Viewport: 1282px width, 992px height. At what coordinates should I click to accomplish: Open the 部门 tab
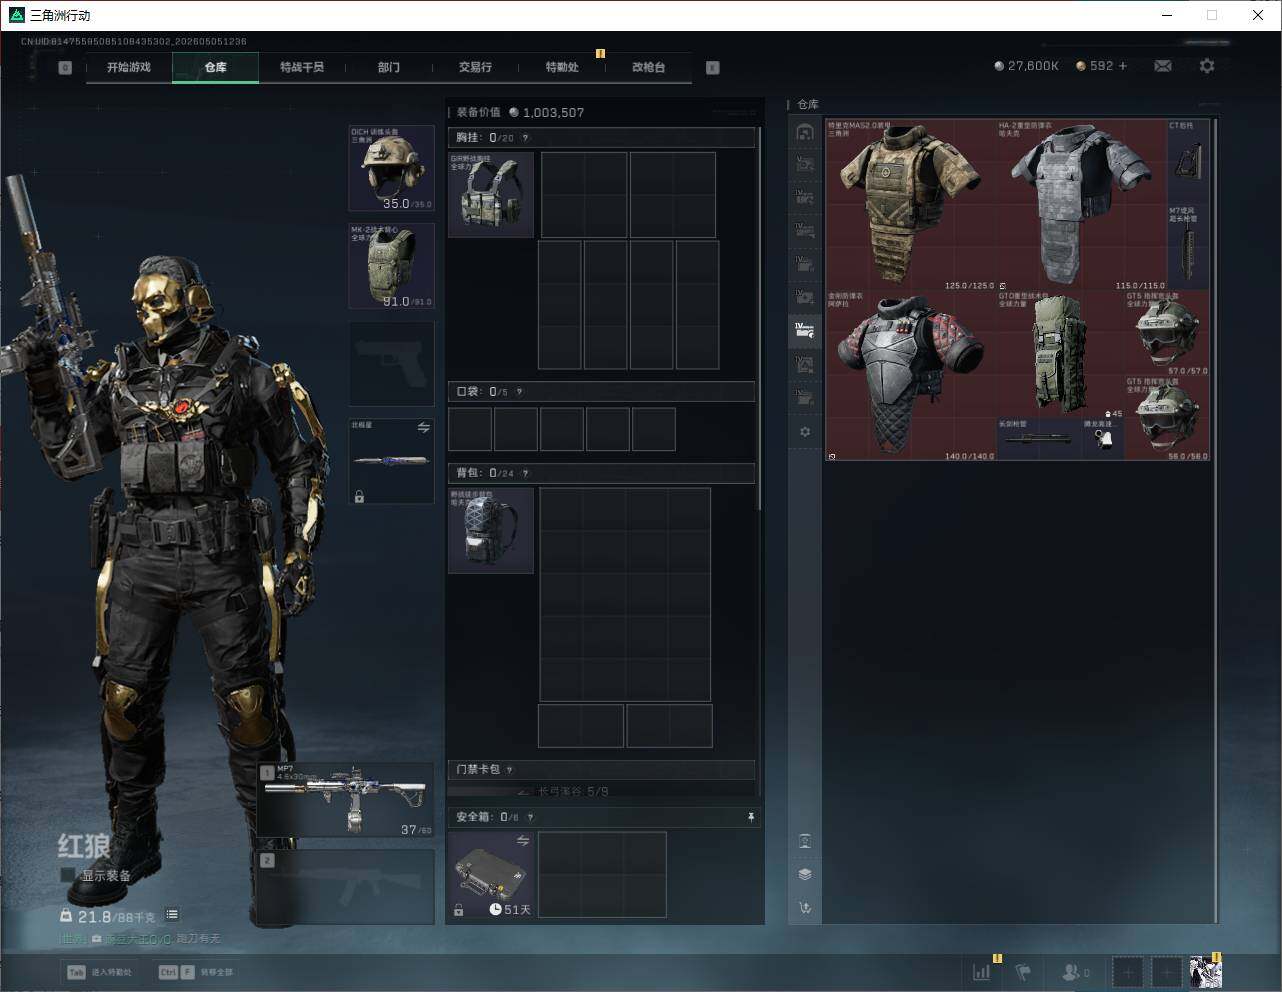tap(389, 67)
